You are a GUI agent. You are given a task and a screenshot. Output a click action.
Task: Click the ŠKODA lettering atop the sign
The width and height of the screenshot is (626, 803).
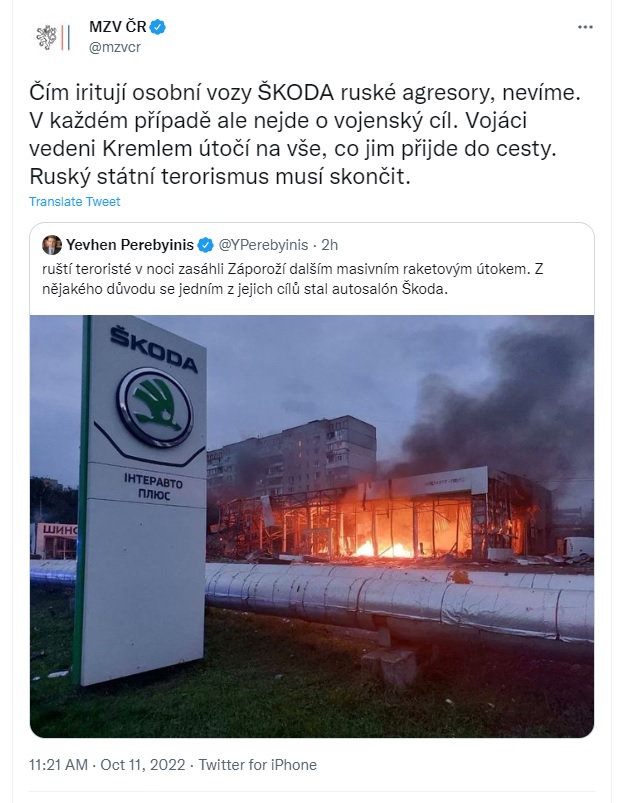tap(154, 350)
